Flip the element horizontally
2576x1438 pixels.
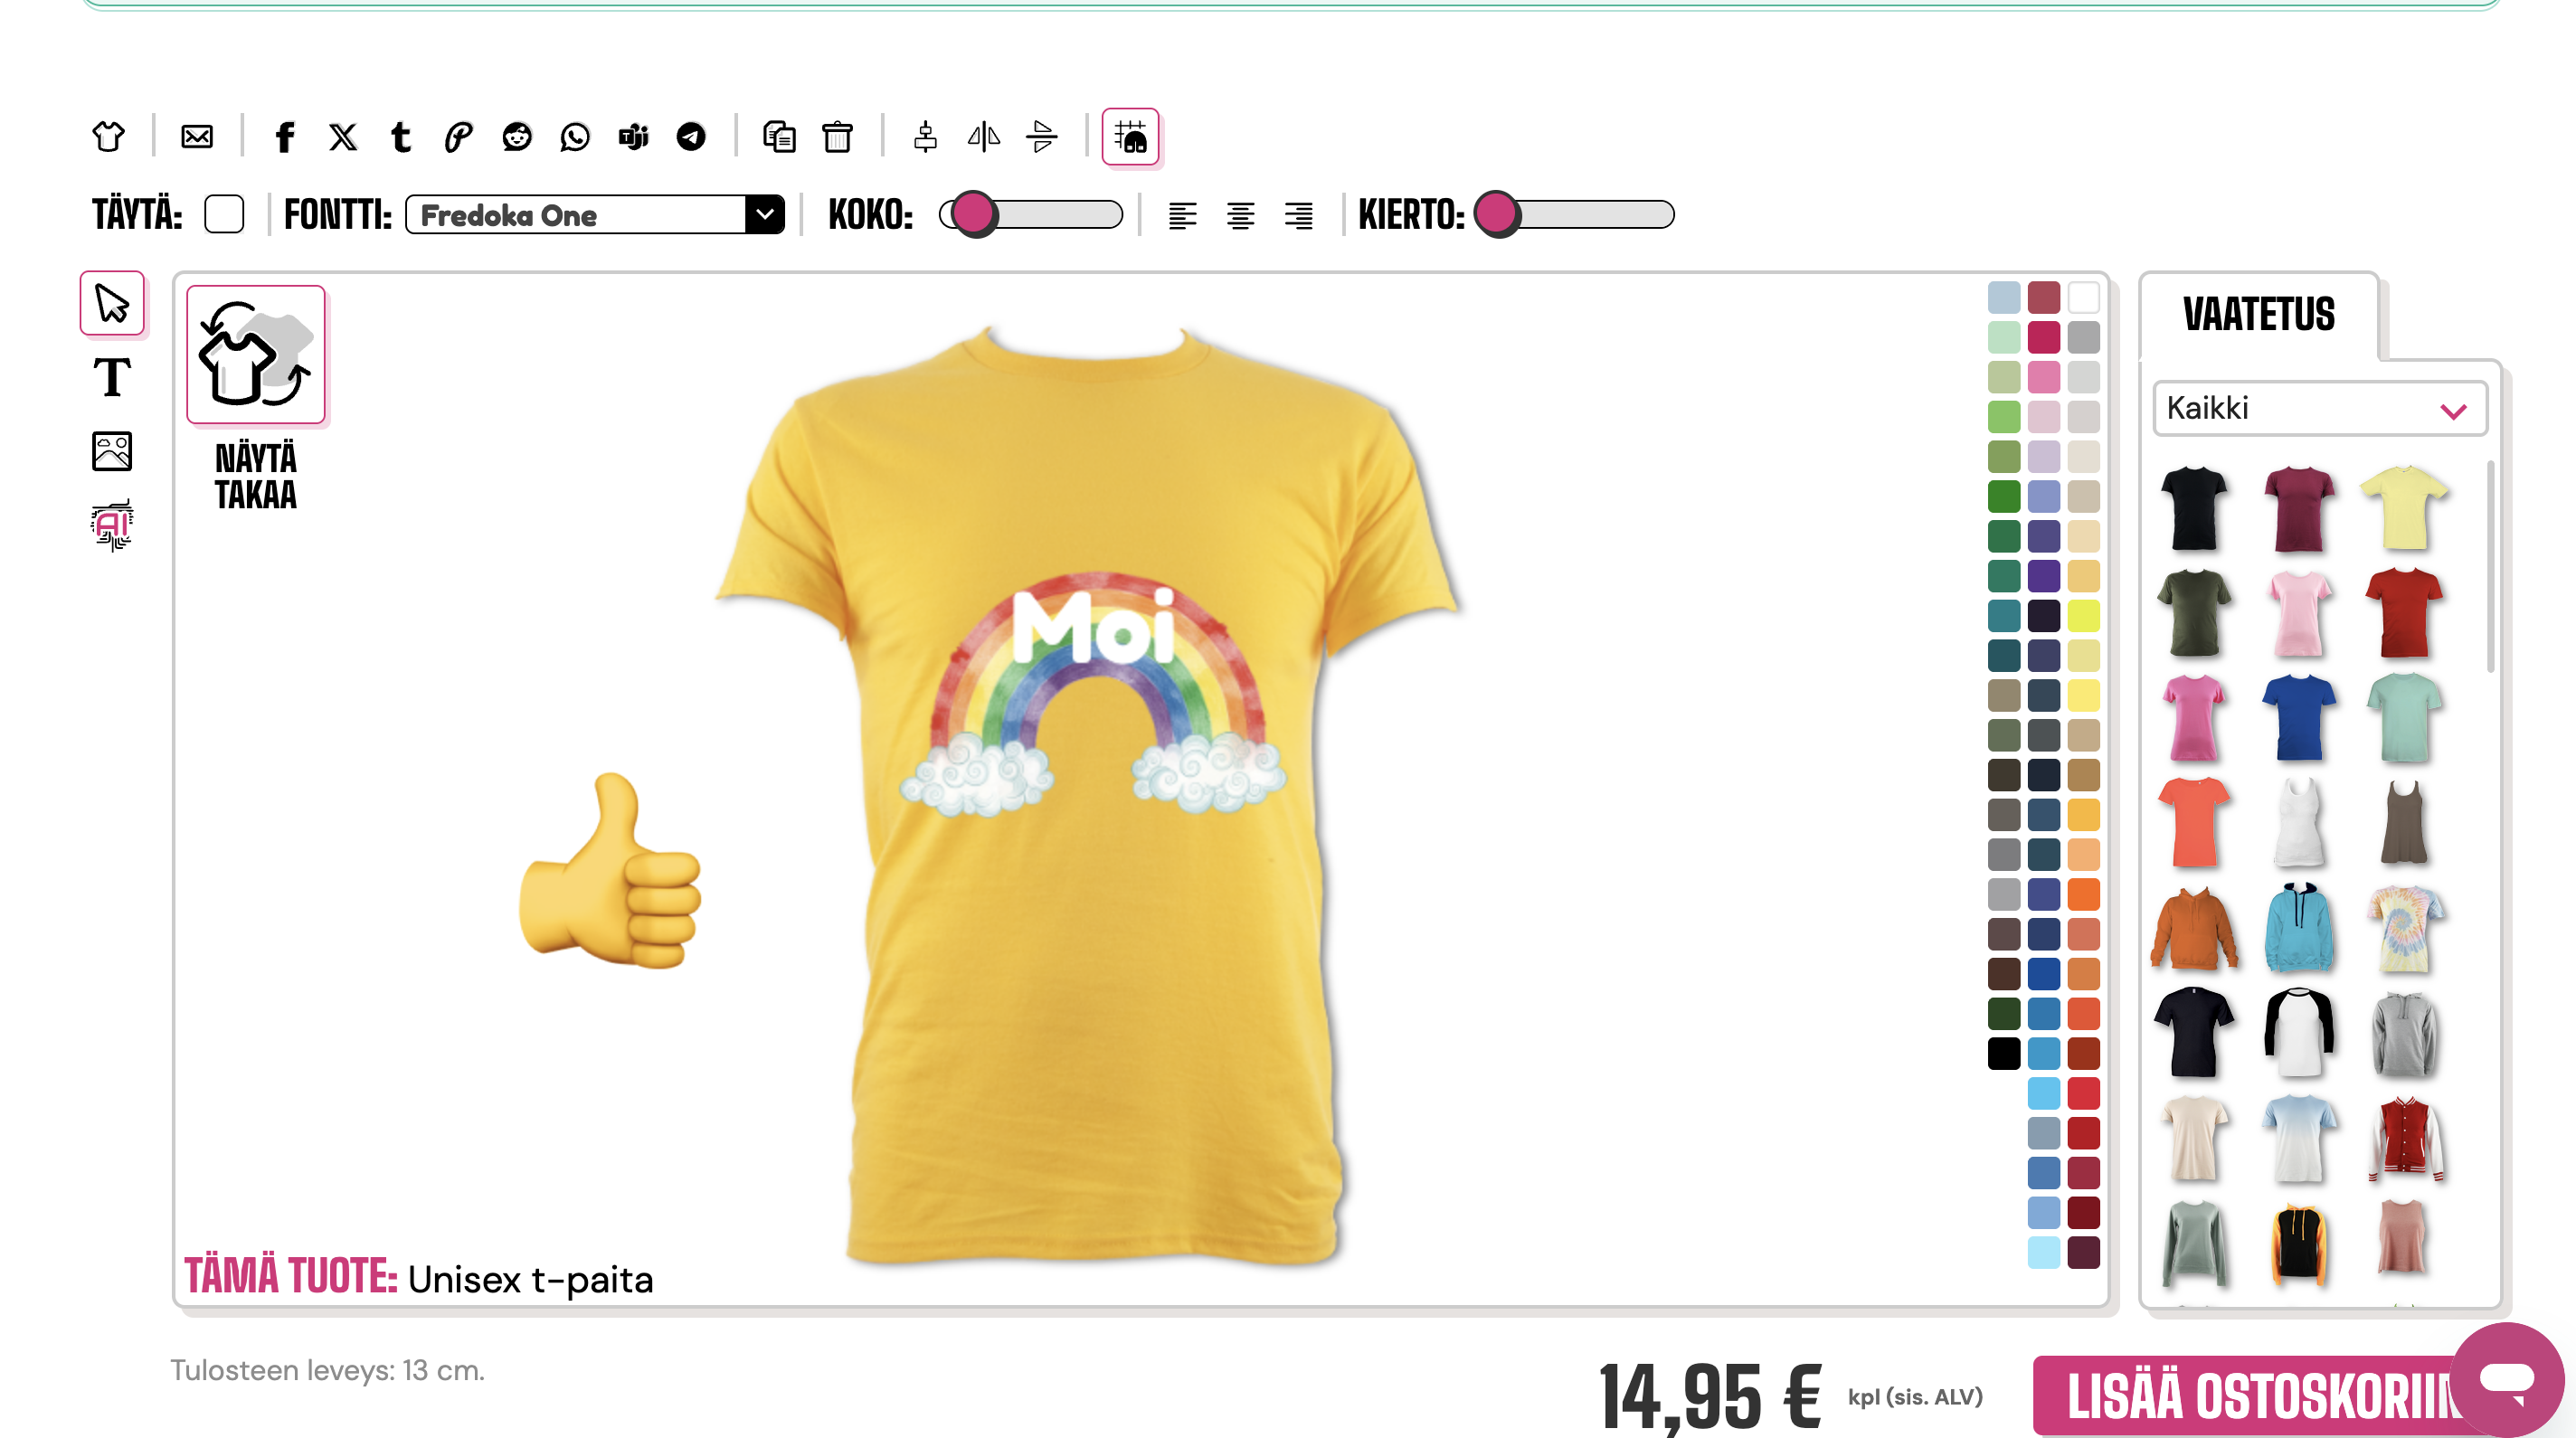(983, 136)
